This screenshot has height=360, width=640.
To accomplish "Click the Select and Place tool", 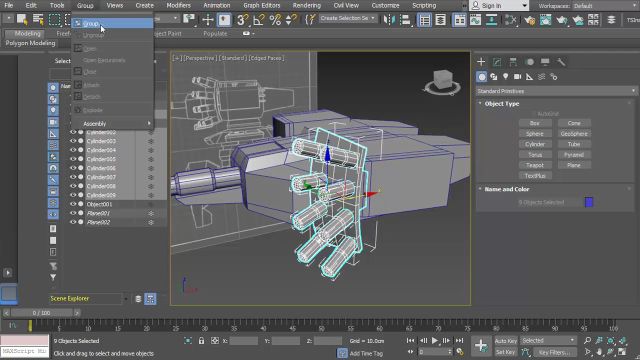I will [x=224, y=19].
